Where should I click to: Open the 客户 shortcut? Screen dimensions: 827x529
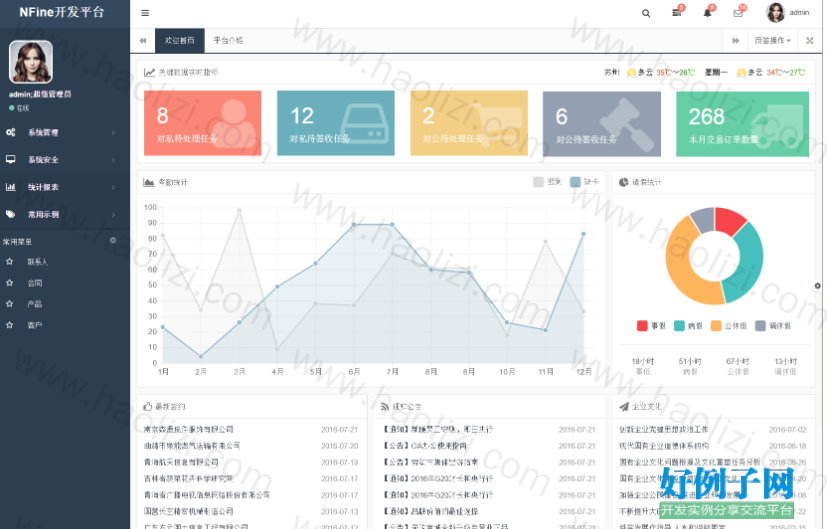(35, 325)
